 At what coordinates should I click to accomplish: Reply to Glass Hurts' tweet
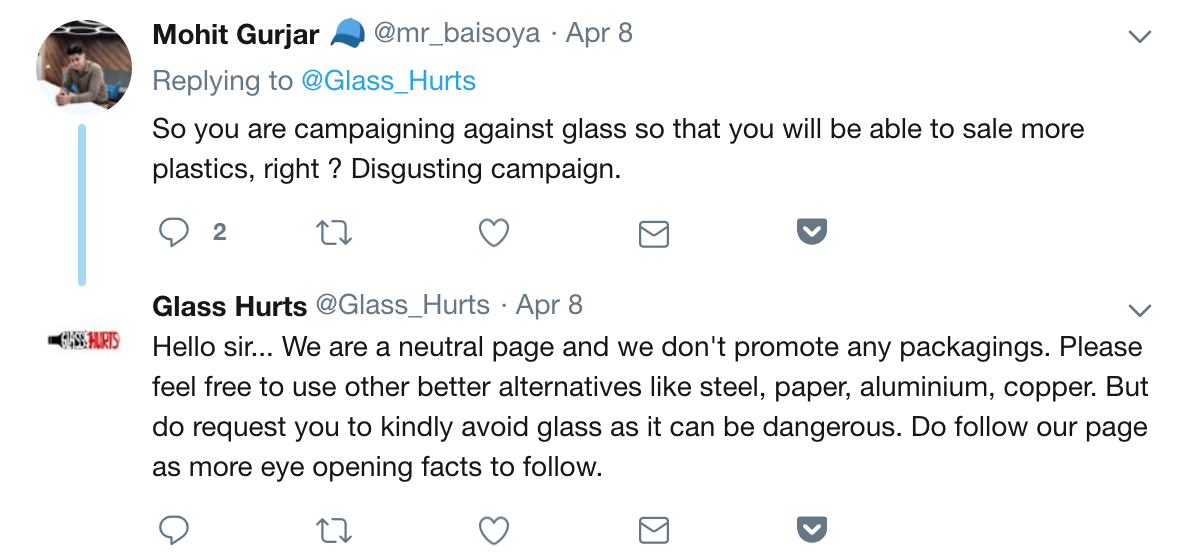pyautogui.click(x=175, y=529)
